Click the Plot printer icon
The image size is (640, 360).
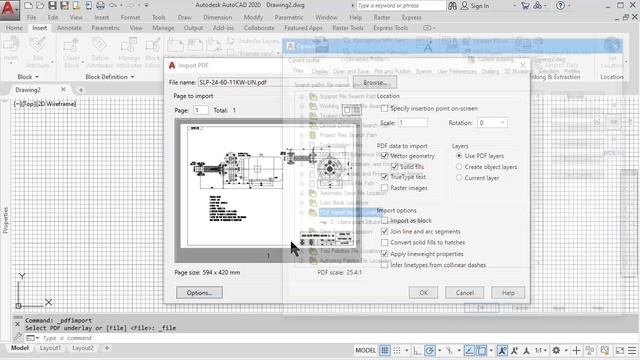100,6
